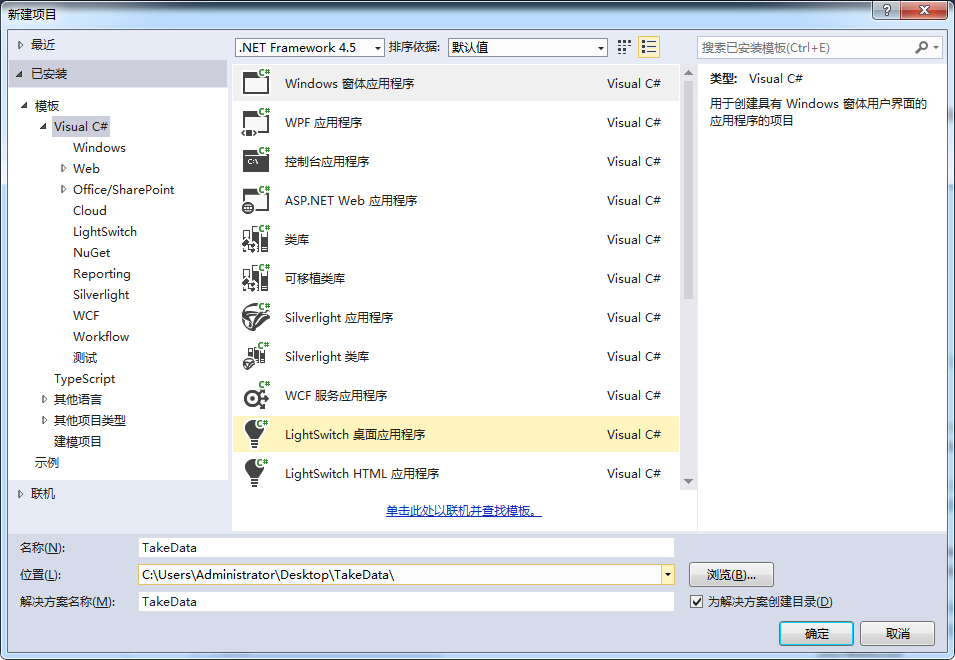Image resolution: width=955 pixels, height=660 pixels.
Task: Click the Silverlight 类库 icon
Action: click(x=256, y=356)
